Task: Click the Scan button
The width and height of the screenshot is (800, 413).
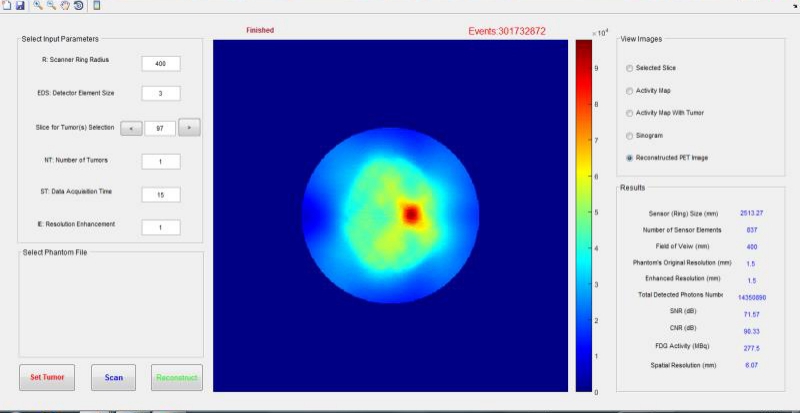Action: [x=114, y=377]
